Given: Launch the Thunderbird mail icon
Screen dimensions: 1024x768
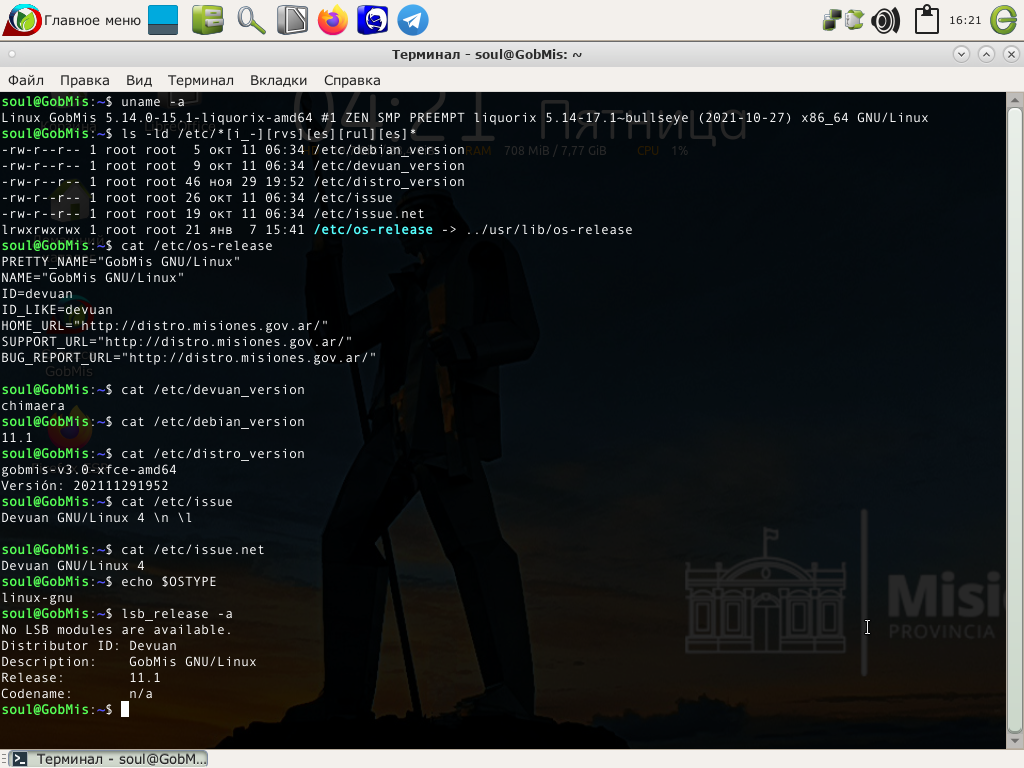Looking at the screenshot, I should [x=373, y=20].
